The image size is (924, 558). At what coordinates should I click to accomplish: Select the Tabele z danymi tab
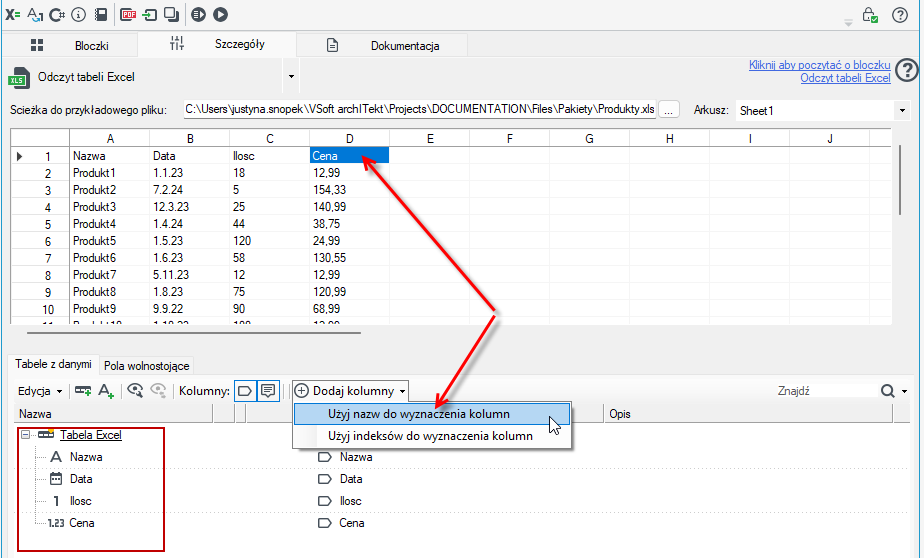click(53, 364)
